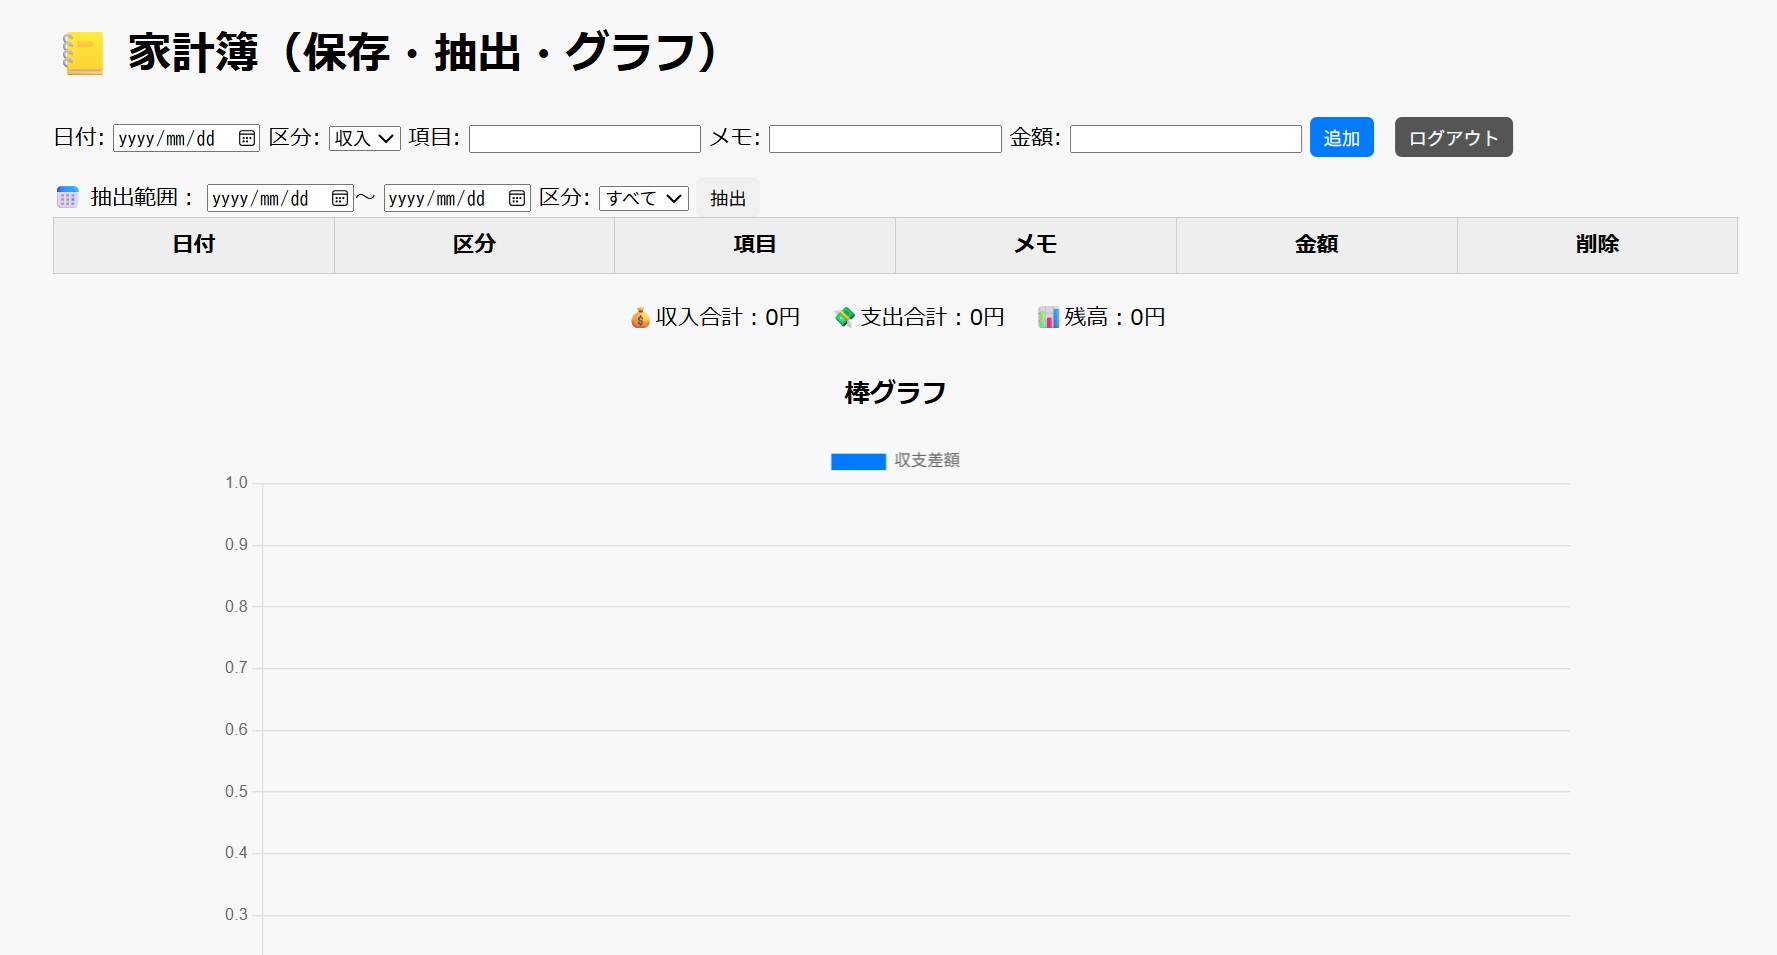Open calendar picker for extraction start date

click(x=340, y=199)
